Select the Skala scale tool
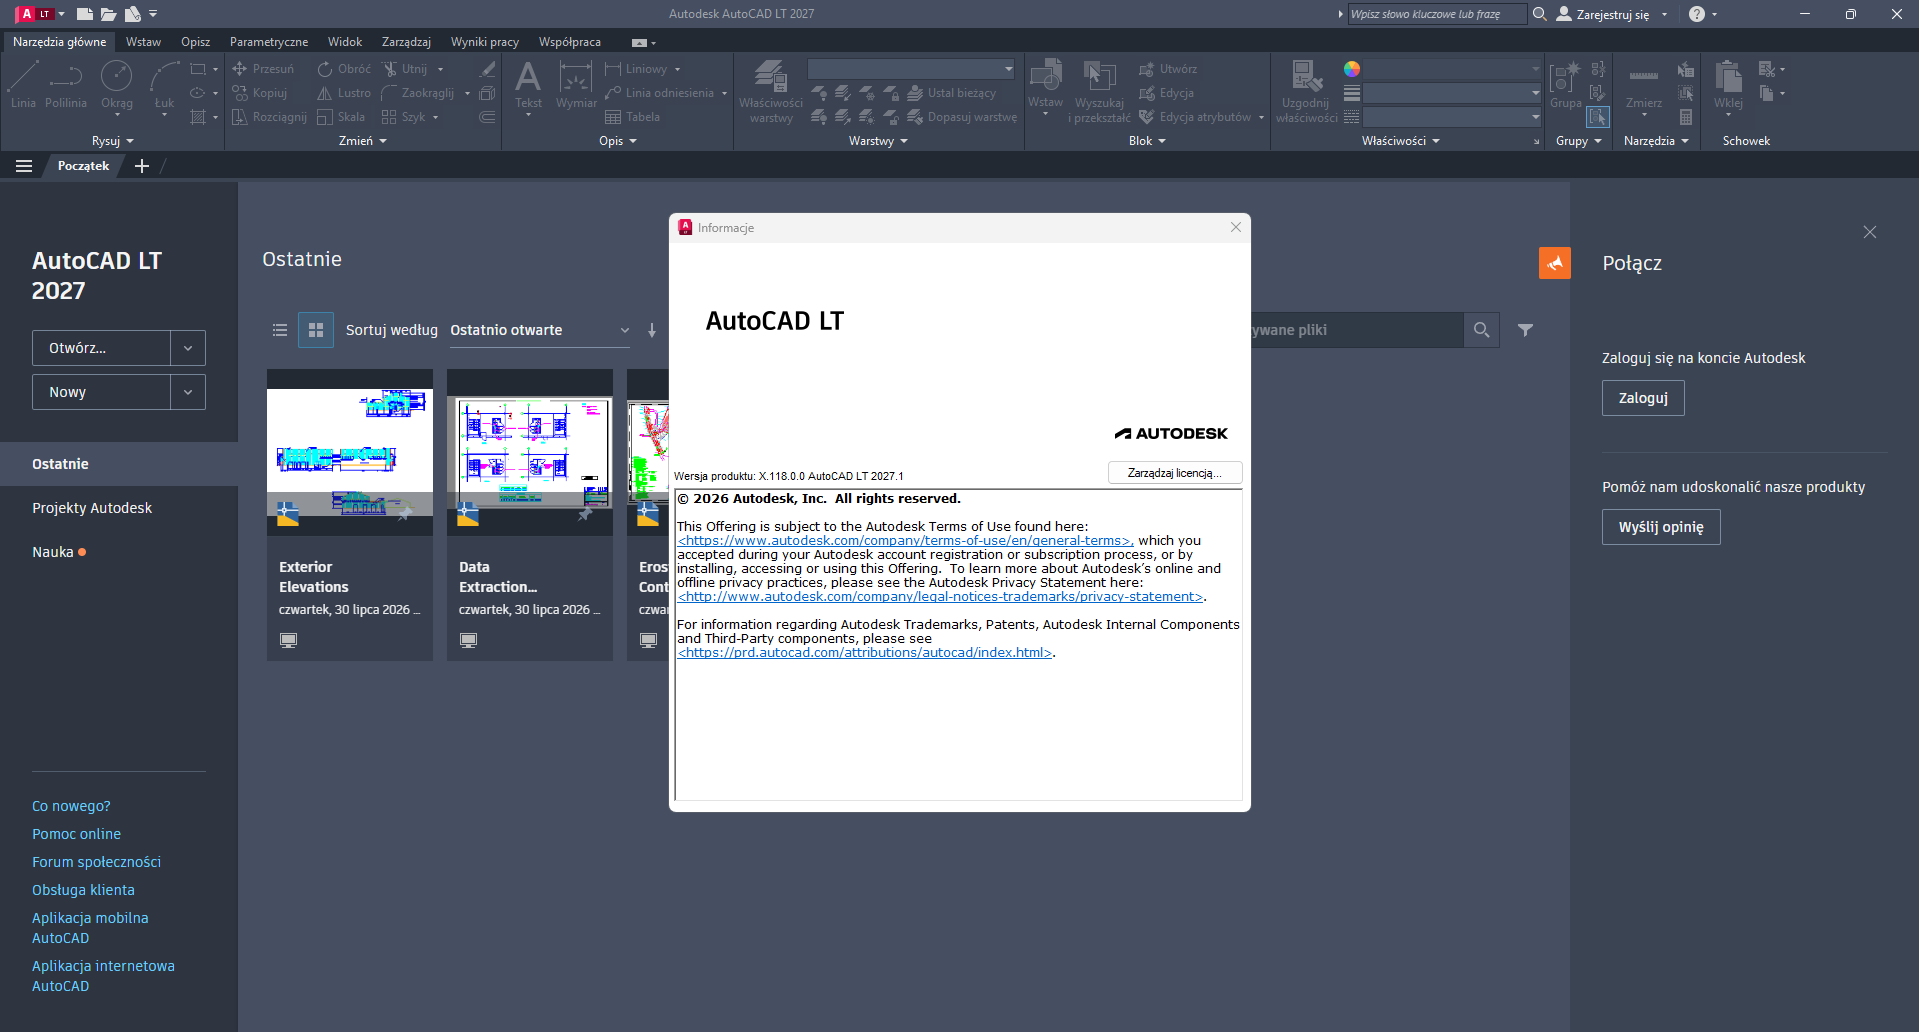The height and width of the screenshot is (1032, 1919). [x=341, y=117]
